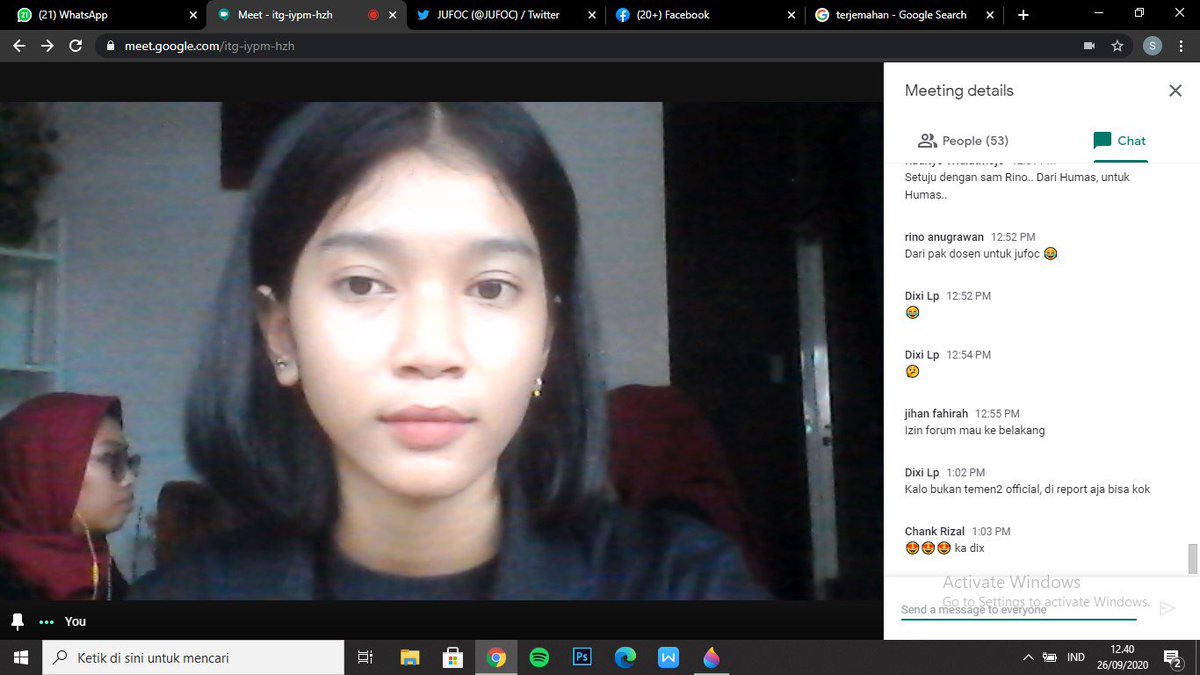Image resolution: width=1200 pixels, height=675 pixels.
Task: Click jihan fahirah's chat message
Action: pyautogui.click(x=975, y=431)
